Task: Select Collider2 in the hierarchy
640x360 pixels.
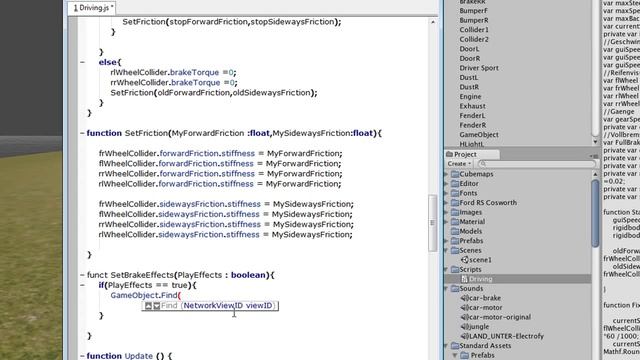Action: (473, 40)
